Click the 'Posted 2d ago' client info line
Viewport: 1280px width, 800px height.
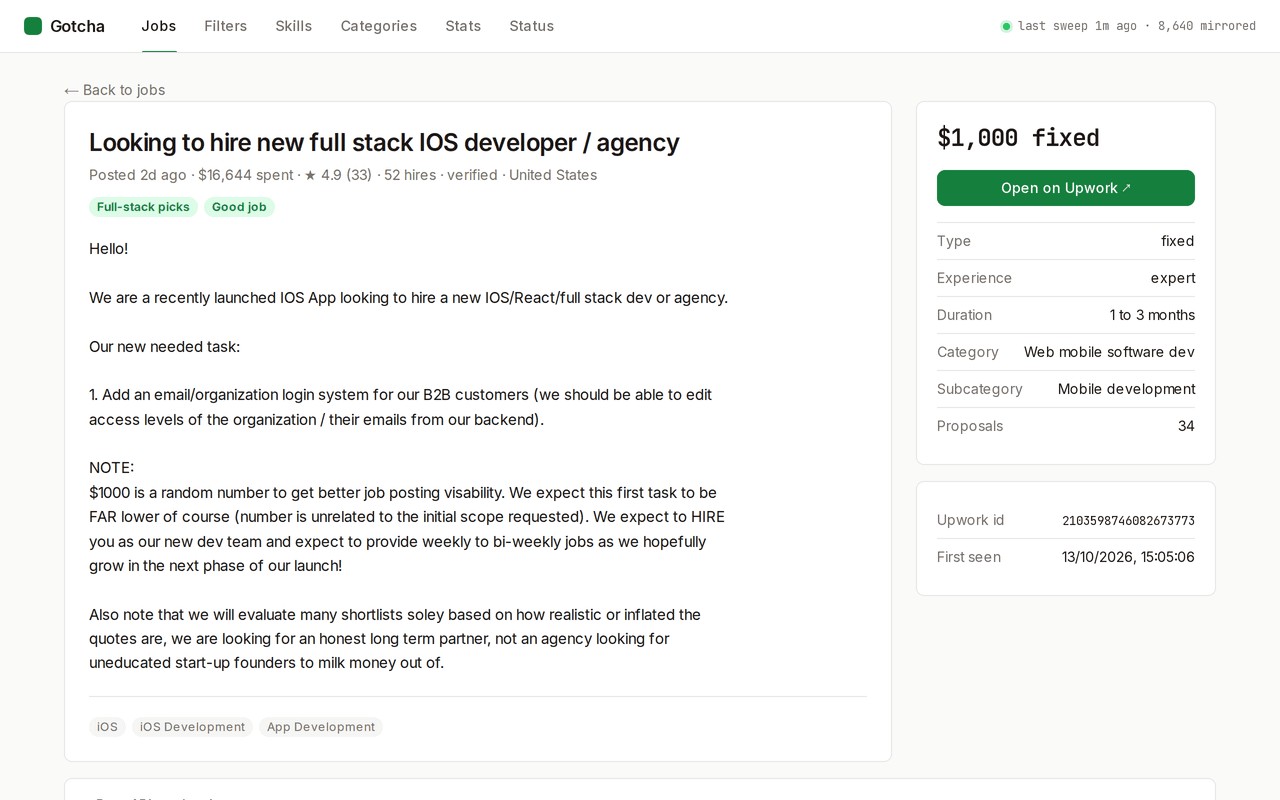click(x=343, y=175)
